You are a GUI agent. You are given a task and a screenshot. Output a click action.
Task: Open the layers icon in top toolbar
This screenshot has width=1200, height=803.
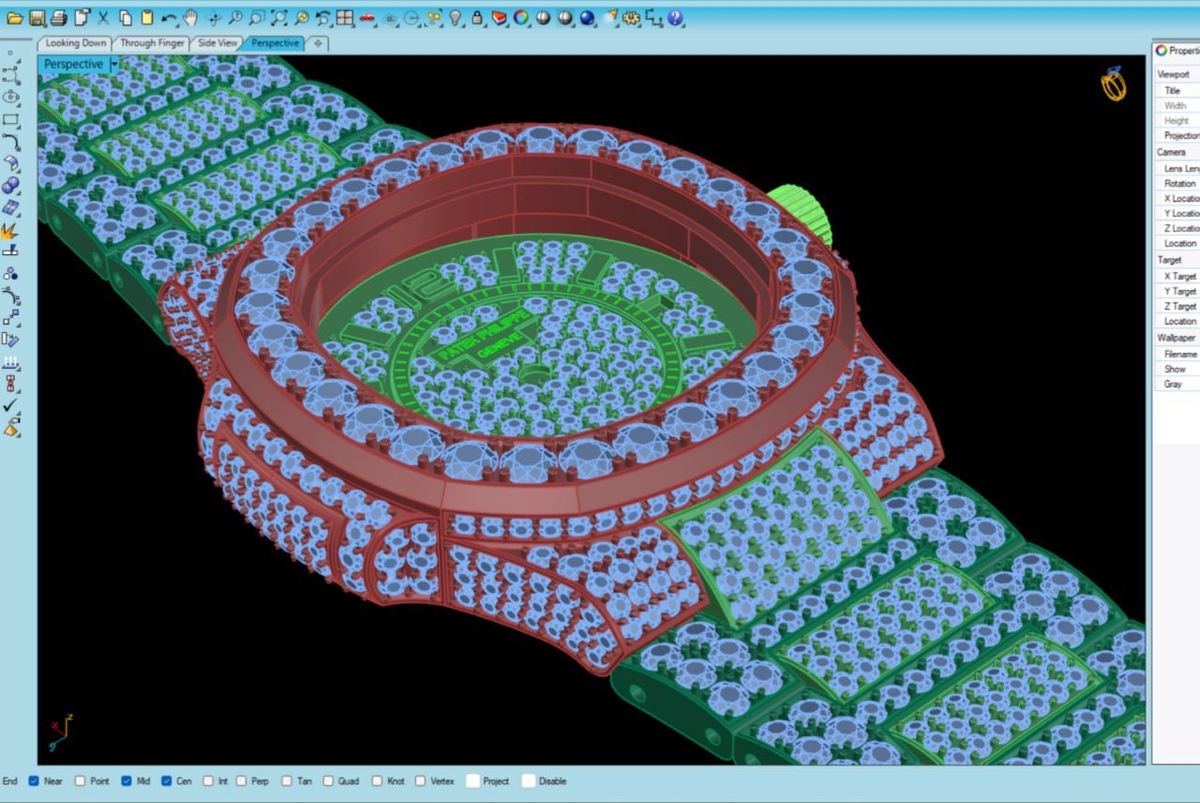coord(499,18)
